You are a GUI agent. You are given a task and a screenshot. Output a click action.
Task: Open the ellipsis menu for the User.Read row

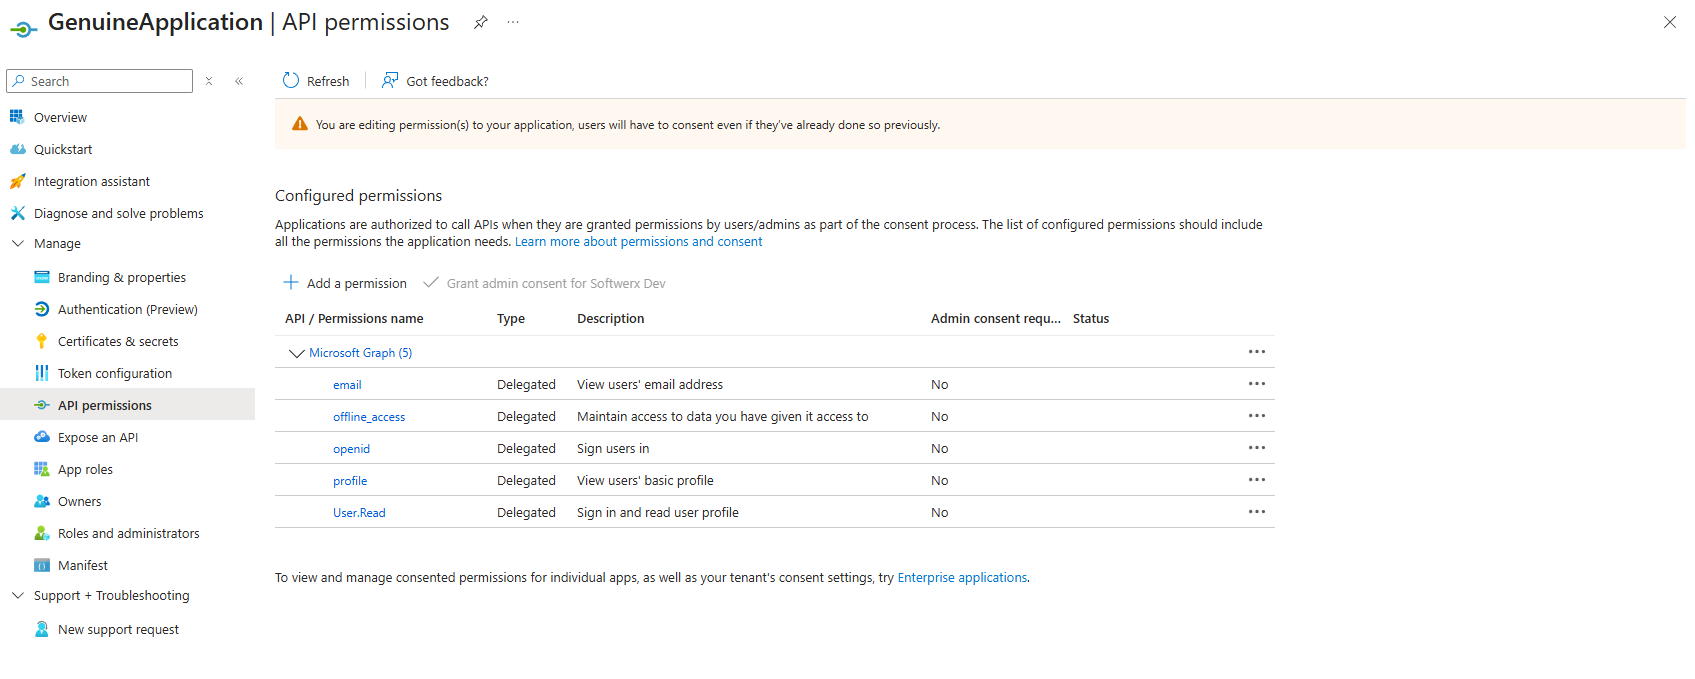[x=1256, y=512]
